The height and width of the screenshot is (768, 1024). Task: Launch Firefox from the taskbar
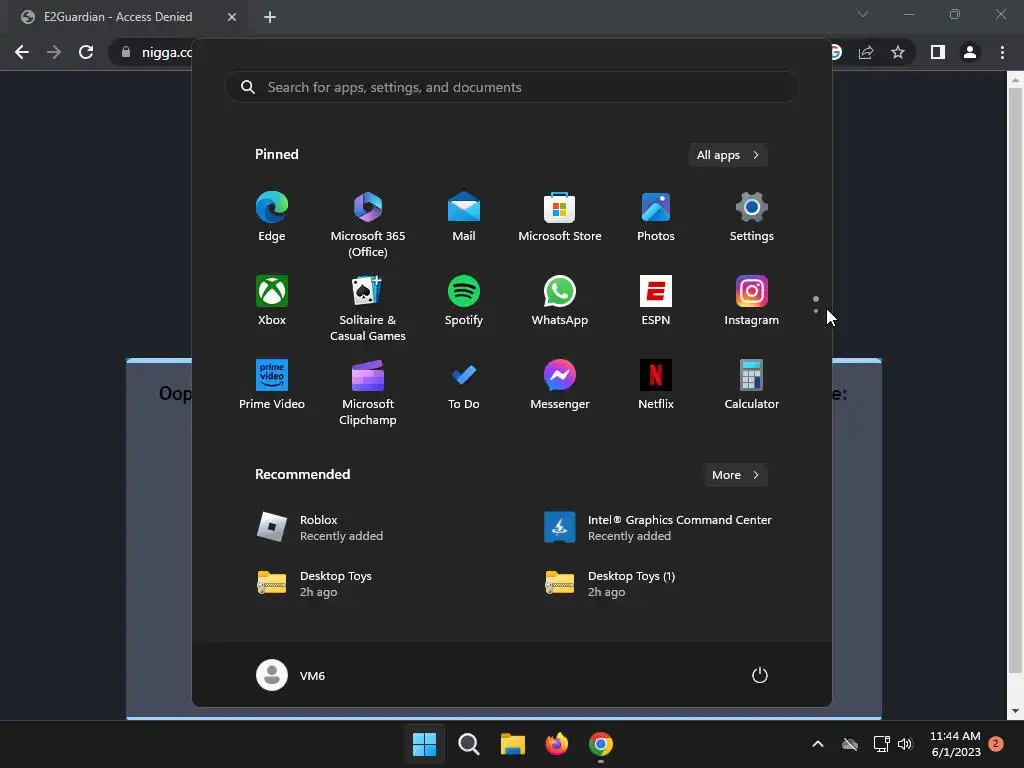point(556,744)
